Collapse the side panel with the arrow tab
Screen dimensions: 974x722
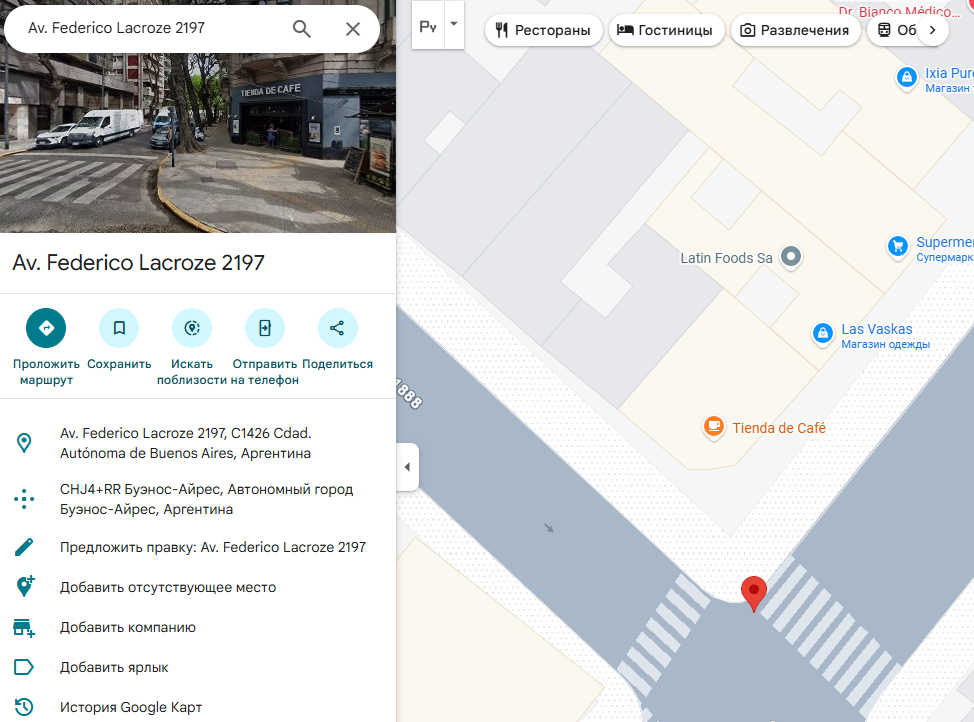click(407, 467)
